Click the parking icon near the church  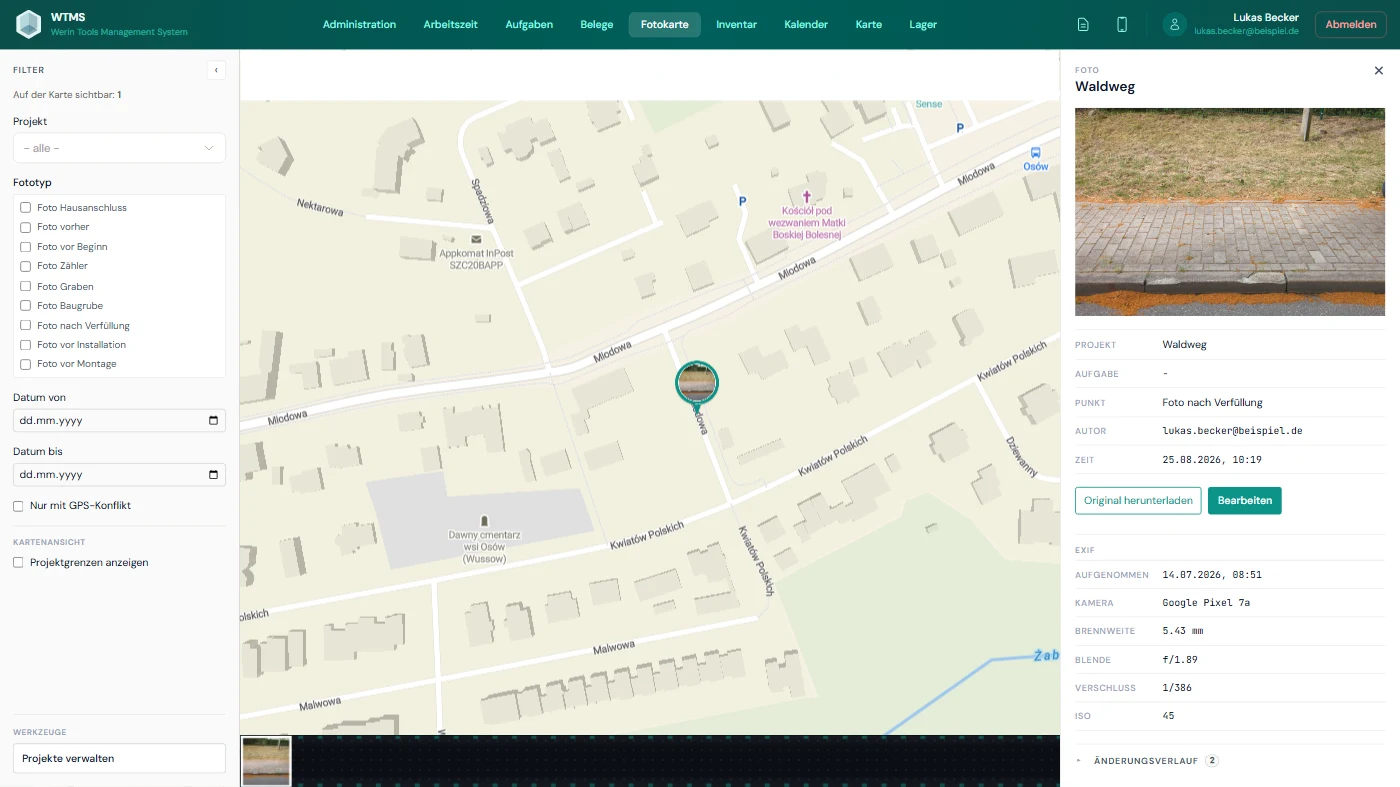point(742,202)
